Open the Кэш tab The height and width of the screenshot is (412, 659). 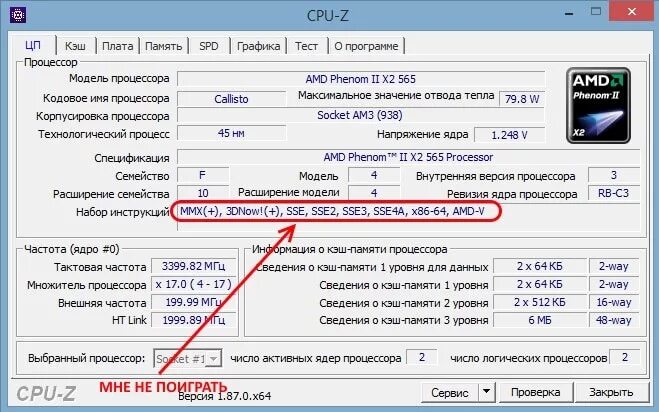click(x=75, y=46)
